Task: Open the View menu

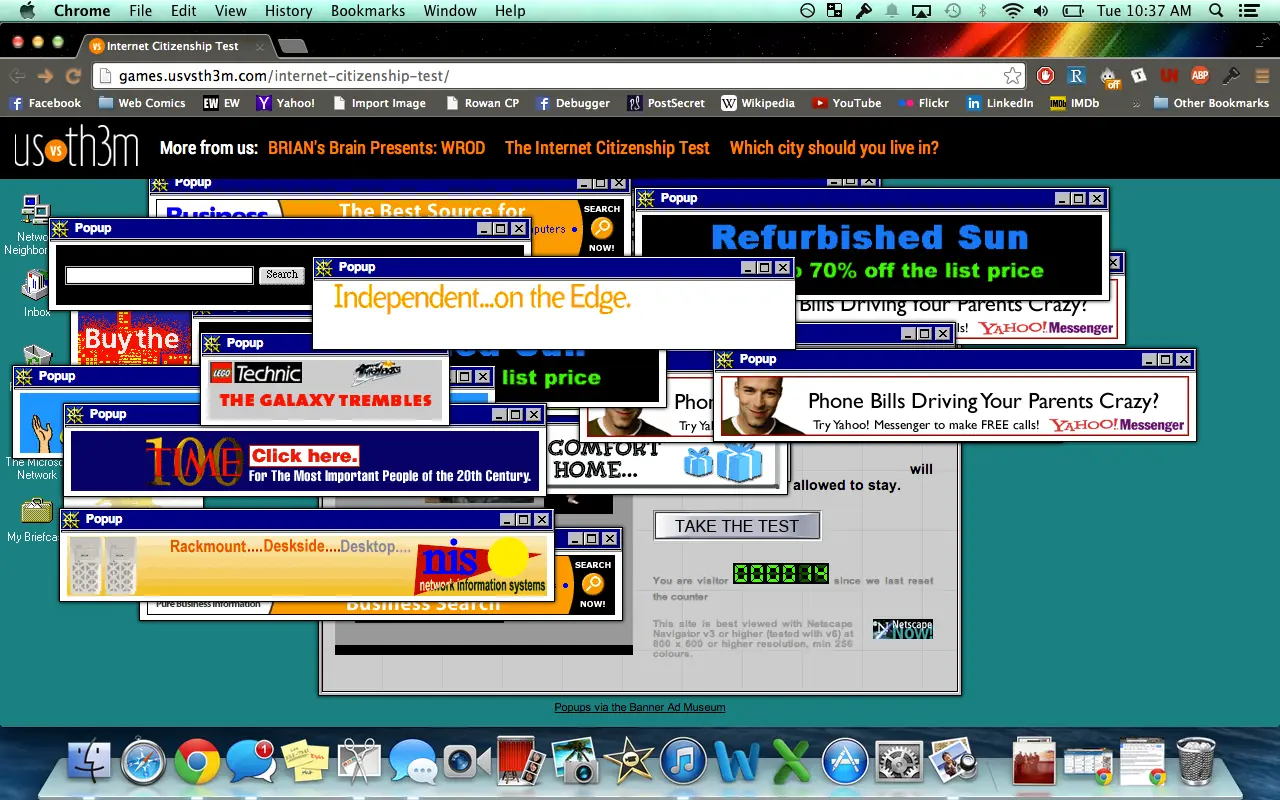Action: tap(230, 11)
